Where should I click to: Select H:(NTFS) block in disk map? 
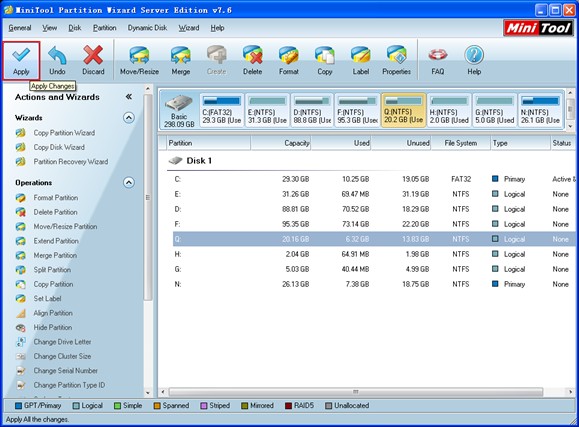[449, 110]
